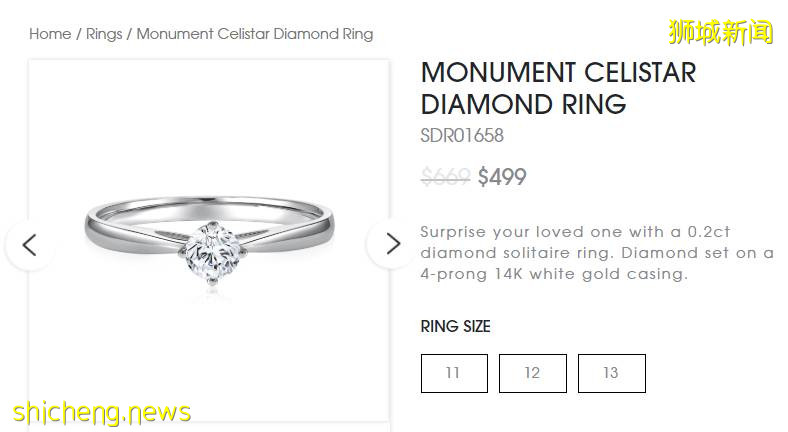This screenshot has width=788, height=432.
Task: Click the Monument Celistar Diamond Ring breadcrumb
Action: [255, 34]
